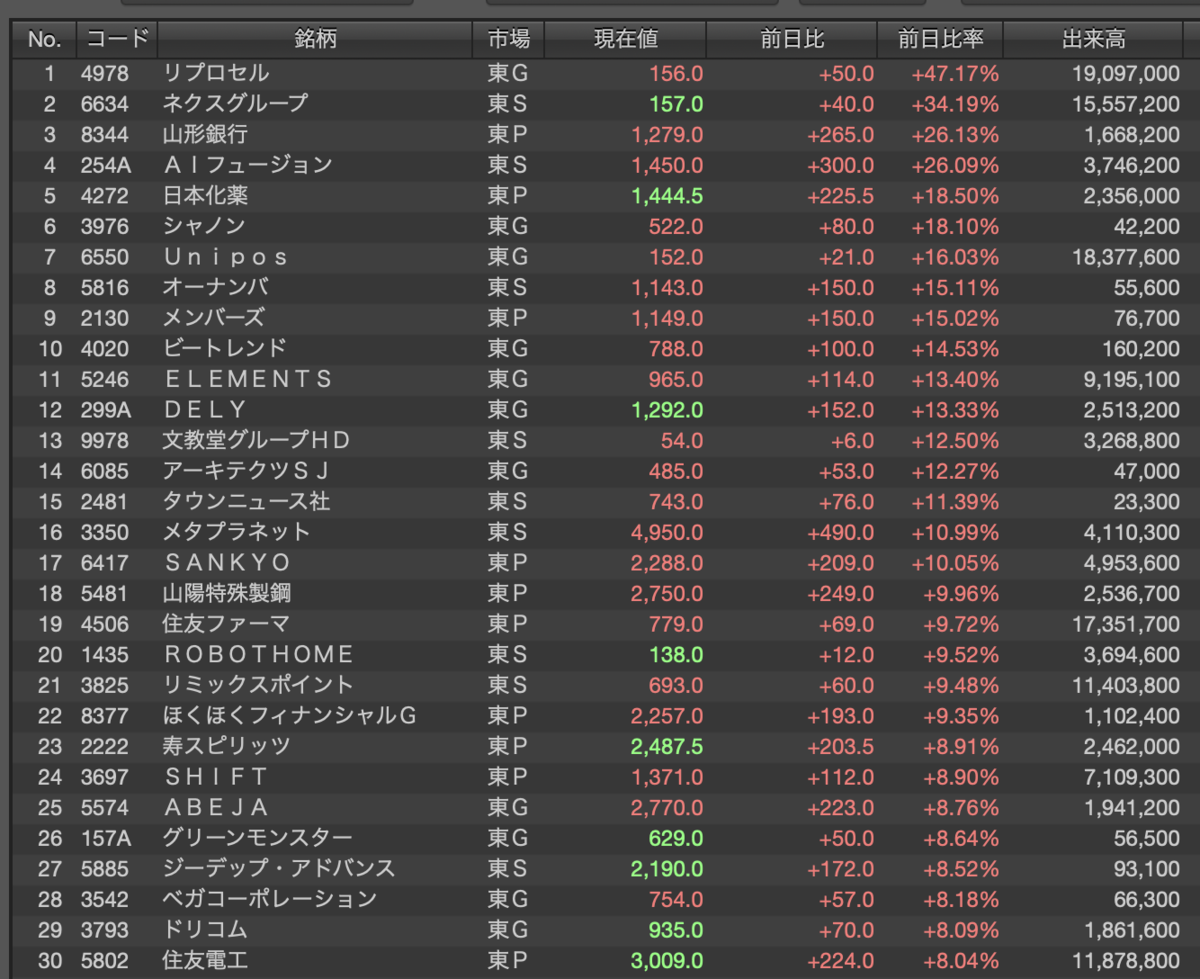
Task: Select ＡＢＥＪＡ in the list
Action: [x=215, y=807]
